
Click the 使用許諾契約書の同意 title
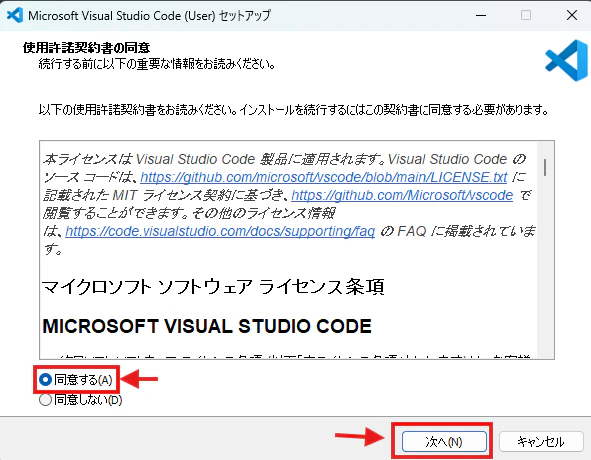click(x=87, y=48)
